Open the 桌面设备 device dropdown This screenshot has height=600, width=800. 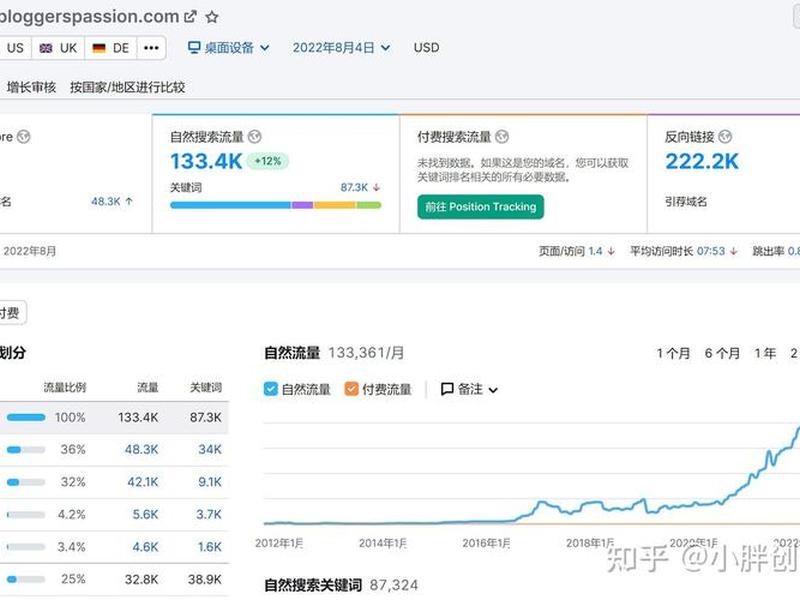tap(229, 47)
